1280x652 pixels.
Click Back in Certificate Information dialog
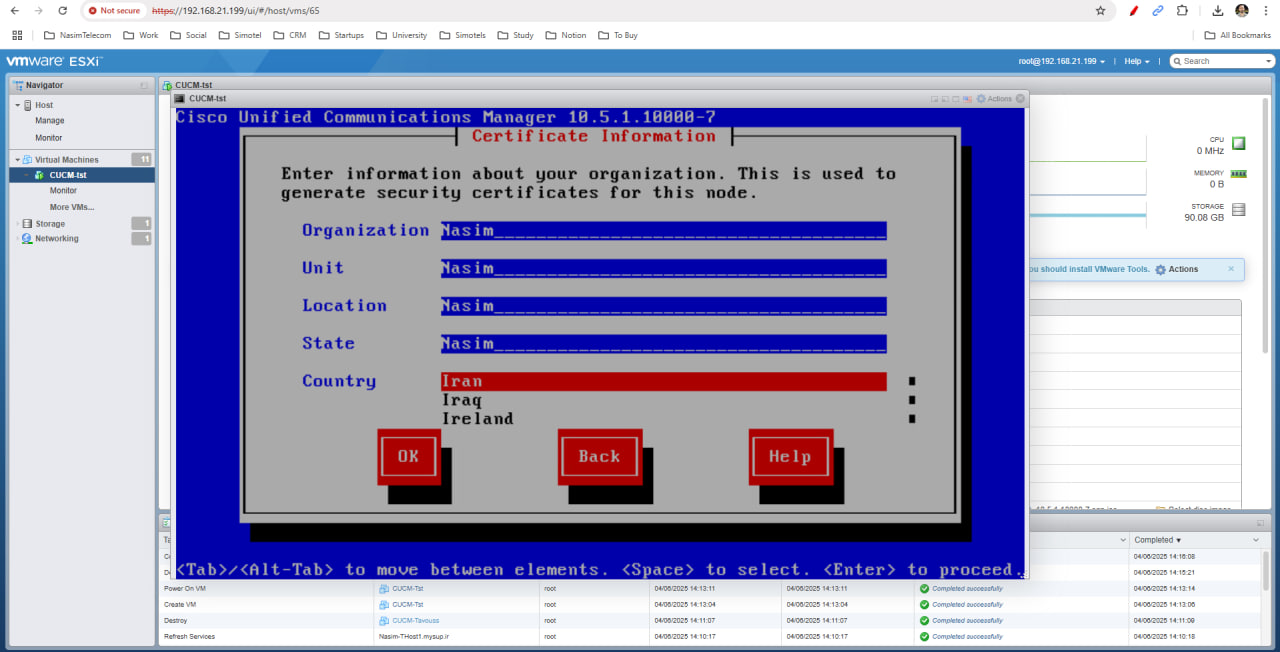599,457
